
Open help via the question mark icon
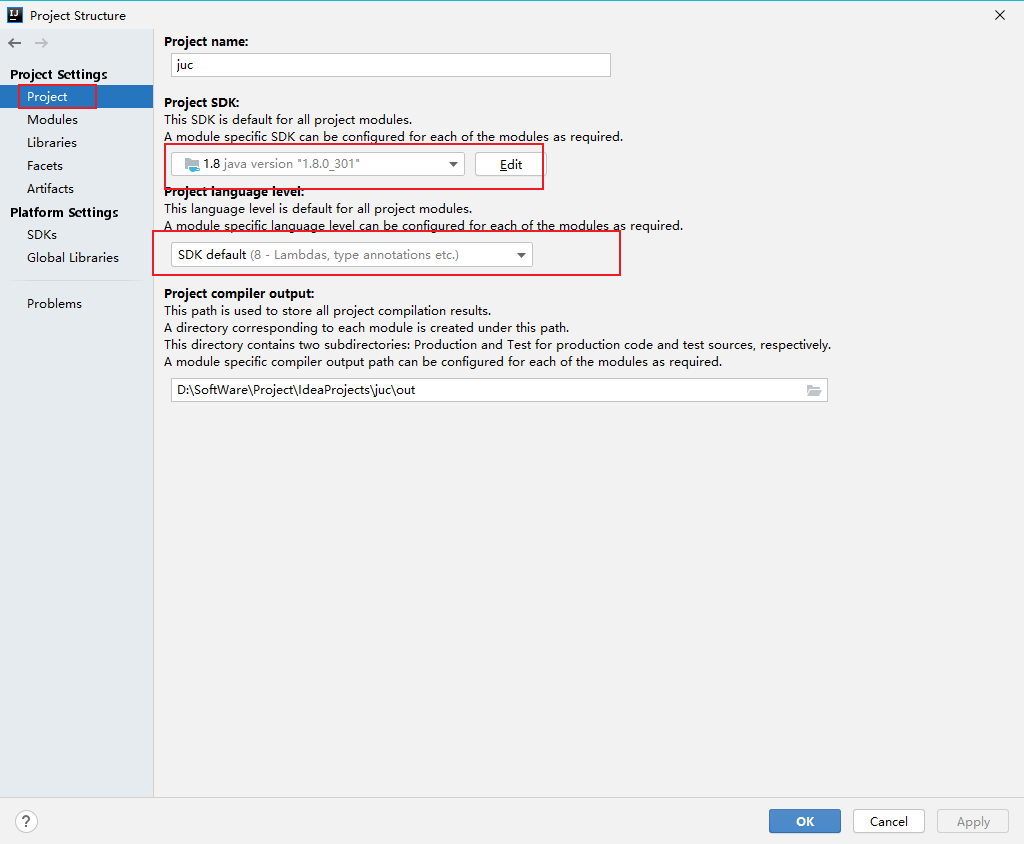pyautogui.click(x=26, y=821)
